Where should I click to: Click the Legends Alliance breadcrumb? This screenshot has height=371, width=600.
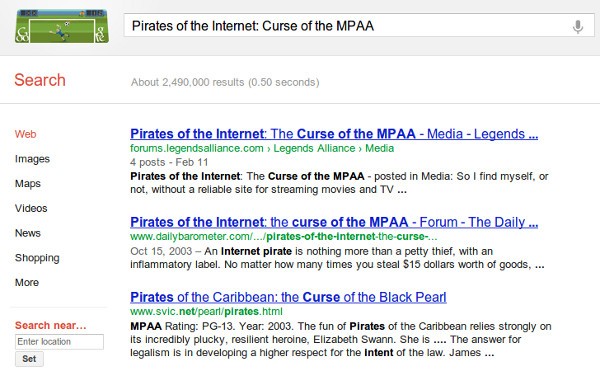click(x=314, y=148)
